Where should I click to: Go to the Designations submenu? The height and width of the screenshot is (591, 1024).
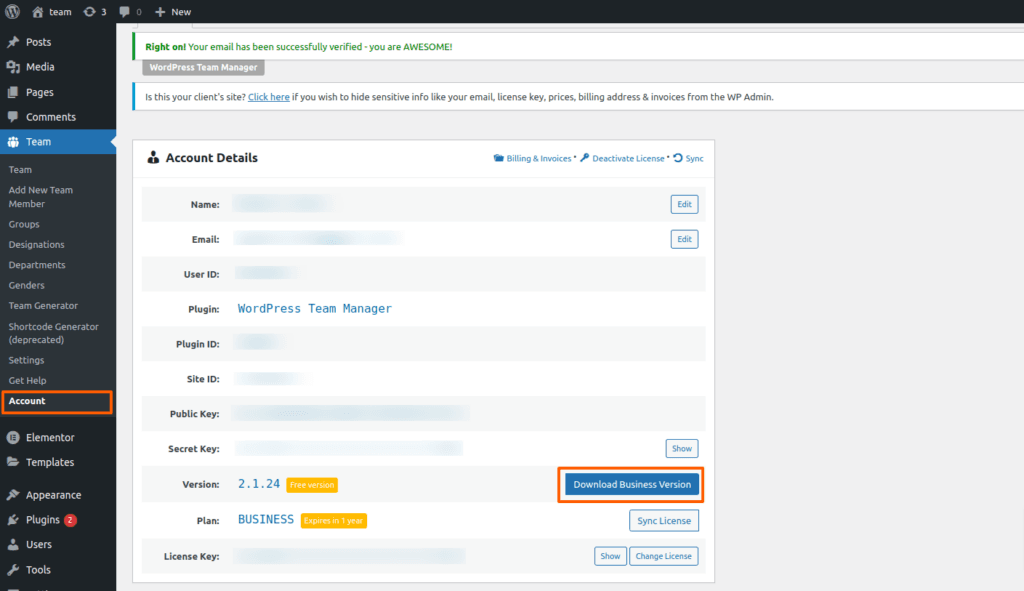pos(37,244)
